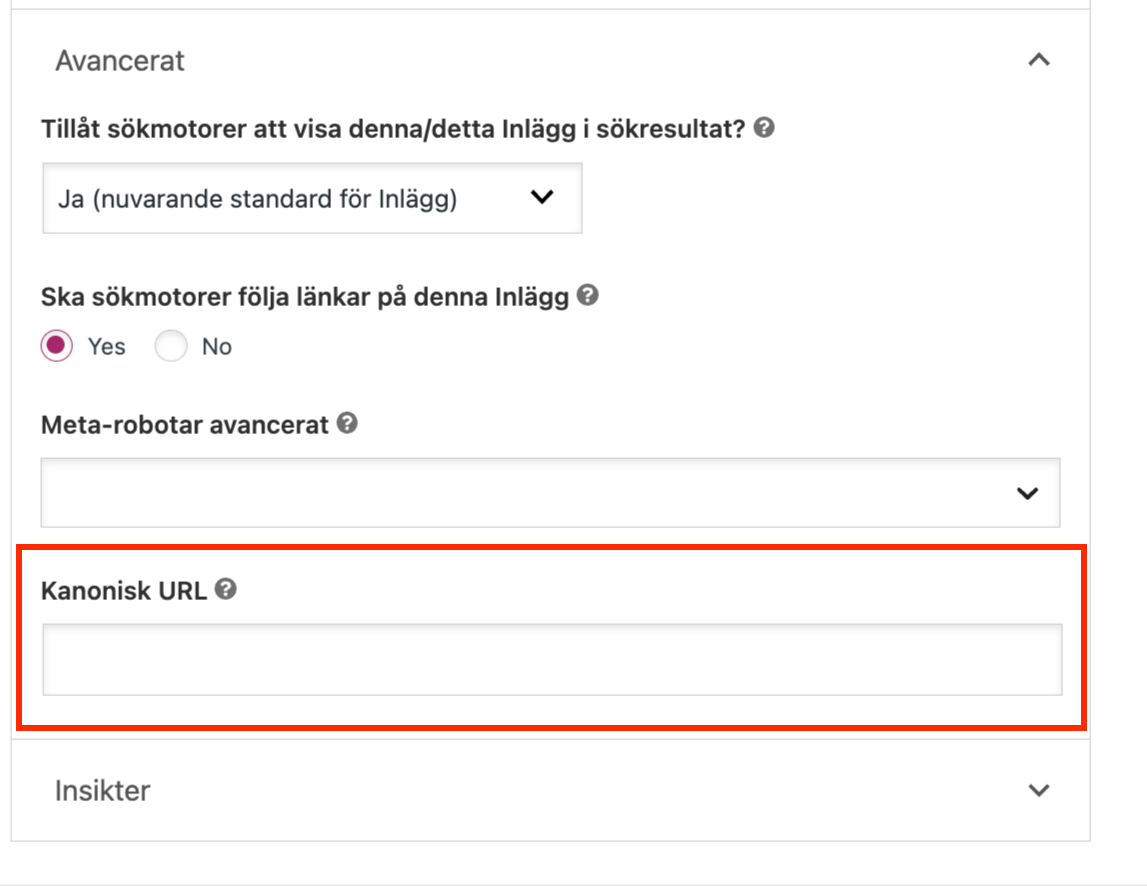This screenshot has width=1147, height=890.
Task: Select the Yes radio button
Action: (56, 346)
